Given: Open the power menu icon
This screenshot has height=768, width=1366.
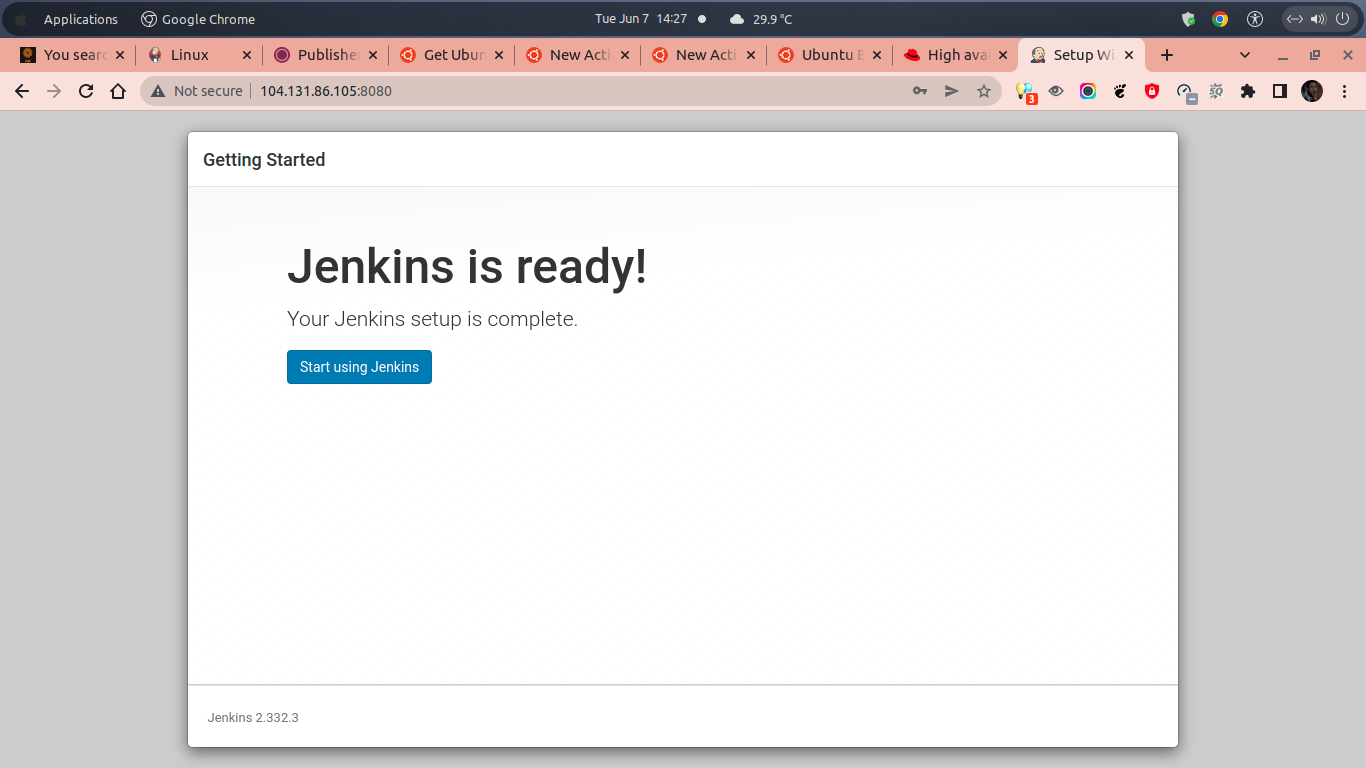Looking at the screenshot, I should [1342, 19].
